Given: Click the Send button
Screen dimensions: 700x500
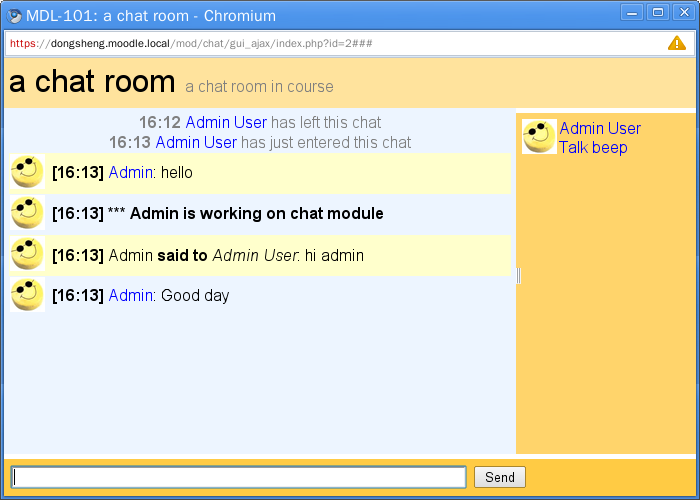Looking at the screenshot, I should tap(500, 477).
